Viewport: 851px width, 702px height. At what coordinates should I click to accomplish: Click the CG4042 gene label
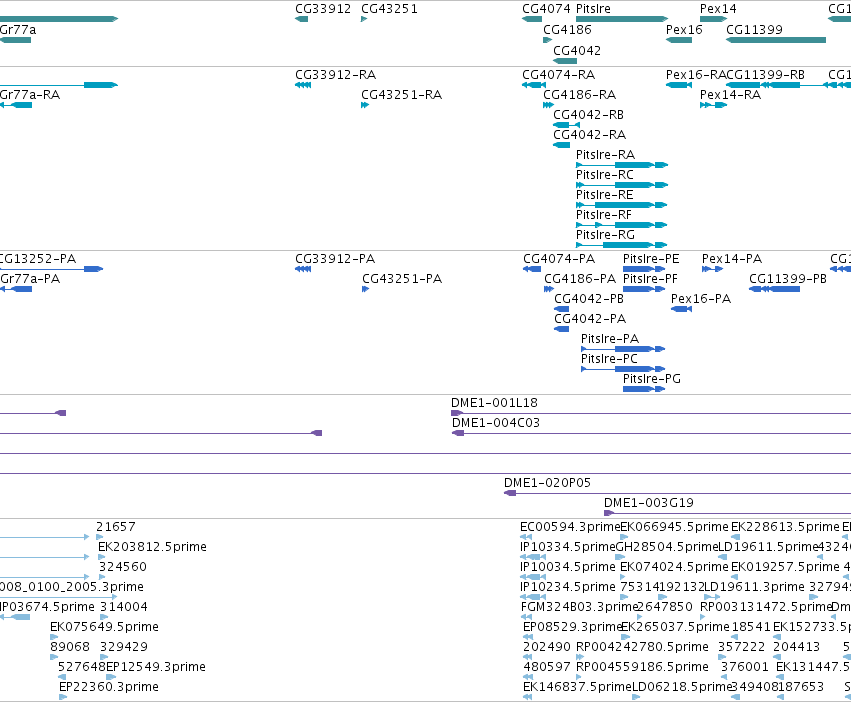(577, 51)
